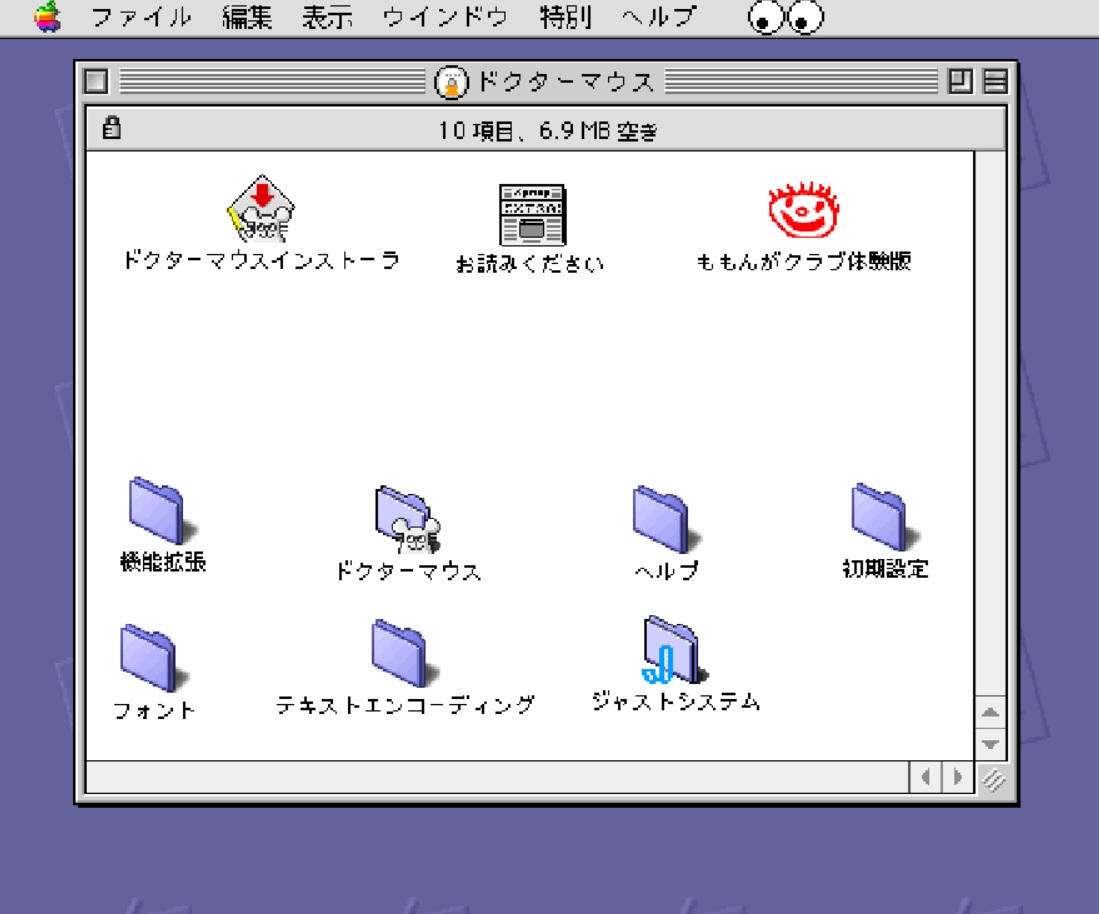
Task: Click the window zoom box
Action: (x=960, y=81)
